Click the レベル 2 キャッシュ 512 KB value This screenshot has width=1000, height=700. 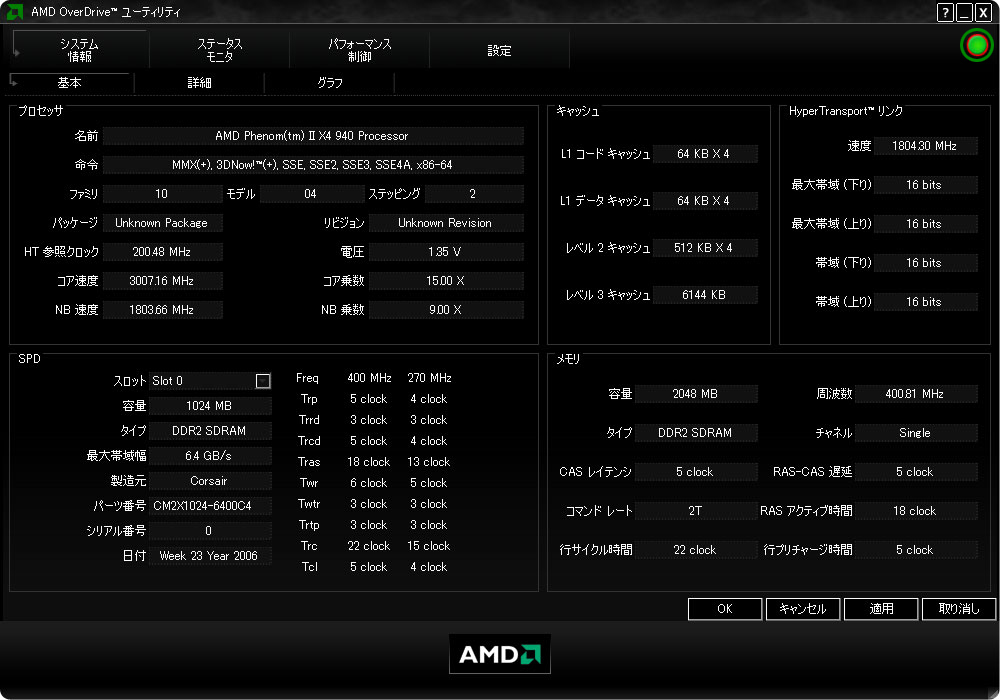(704, 248)
